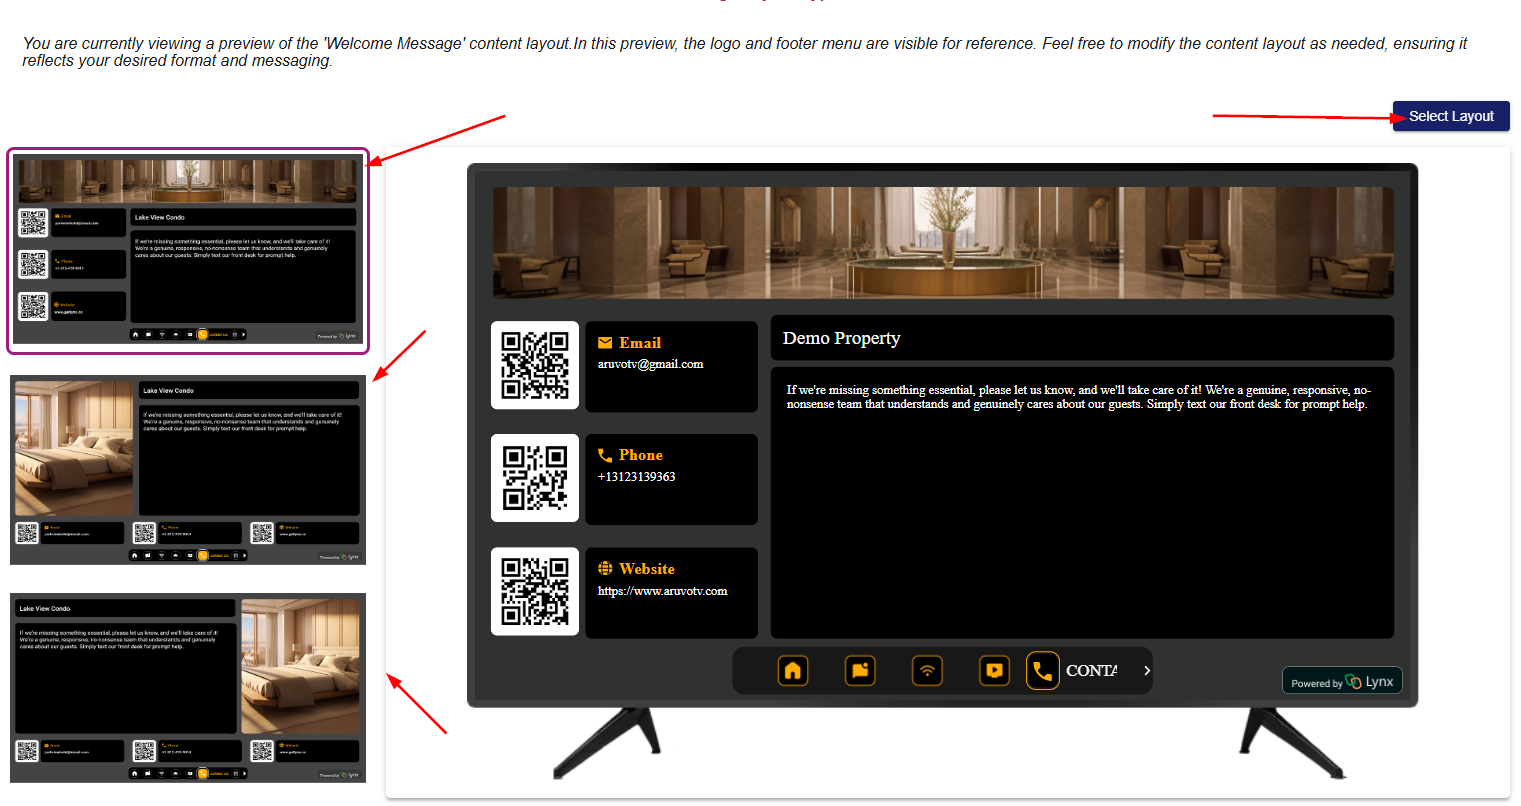The height and width of the screenshot is (806, 1521).
Task: Open the https://www.aruvotv.com link
Action: [x=662, y=591]
